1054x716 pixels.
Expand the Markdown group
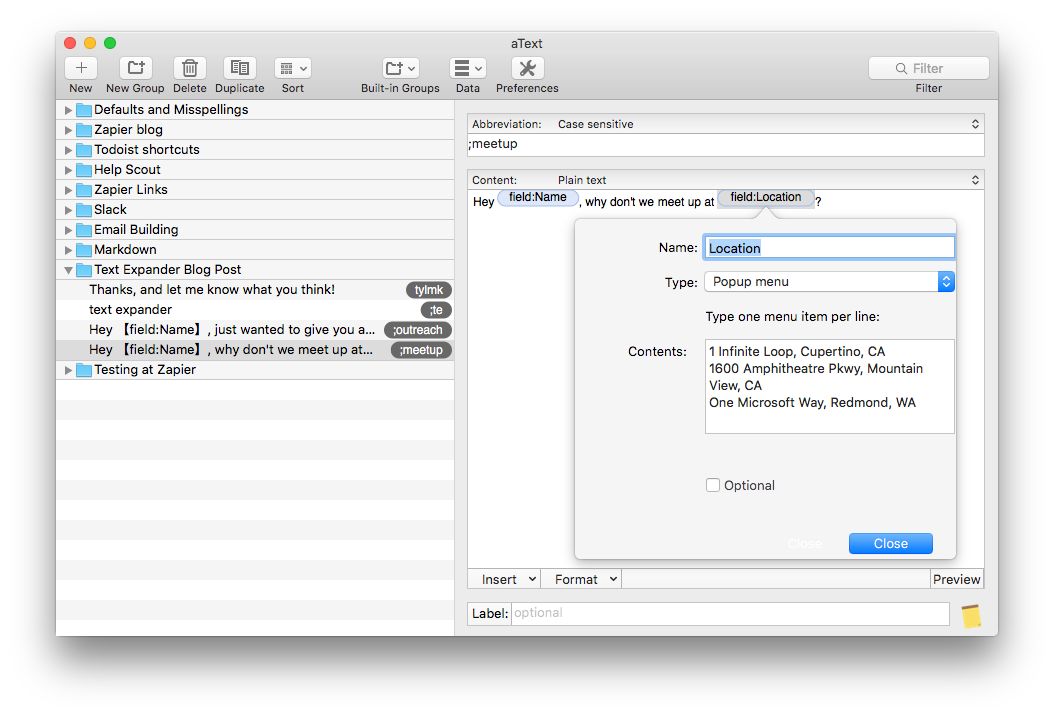(68, 250)
